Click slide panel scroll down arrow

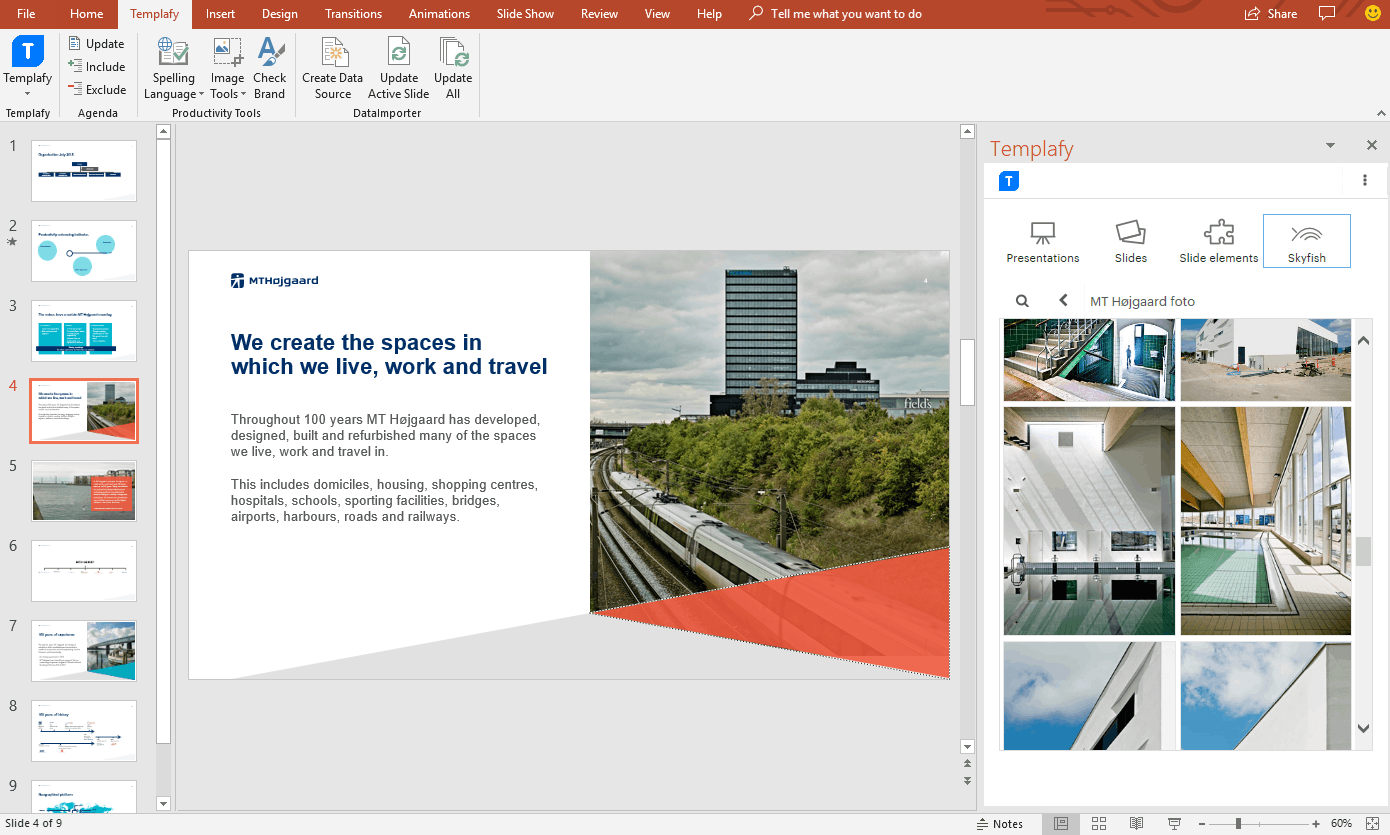164,803
